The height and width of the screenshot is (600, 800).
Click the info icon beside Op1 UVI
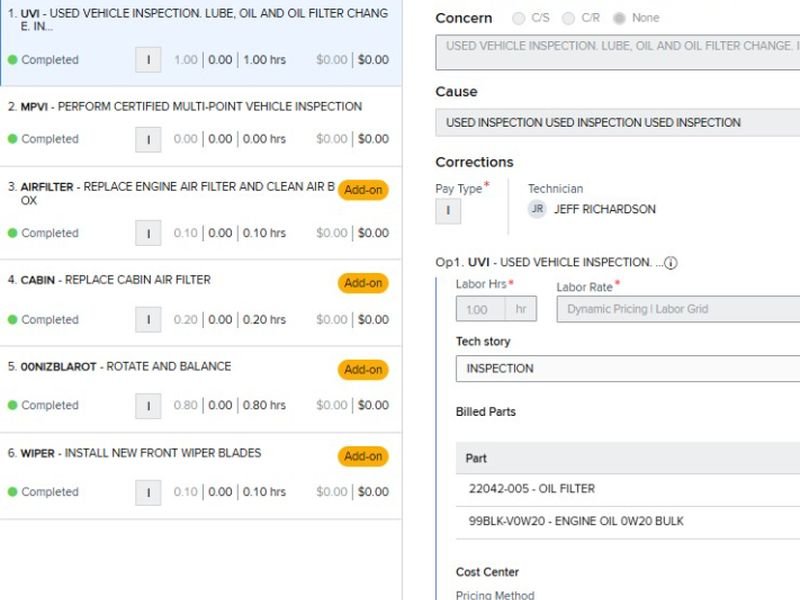click(x=670, y=263)
